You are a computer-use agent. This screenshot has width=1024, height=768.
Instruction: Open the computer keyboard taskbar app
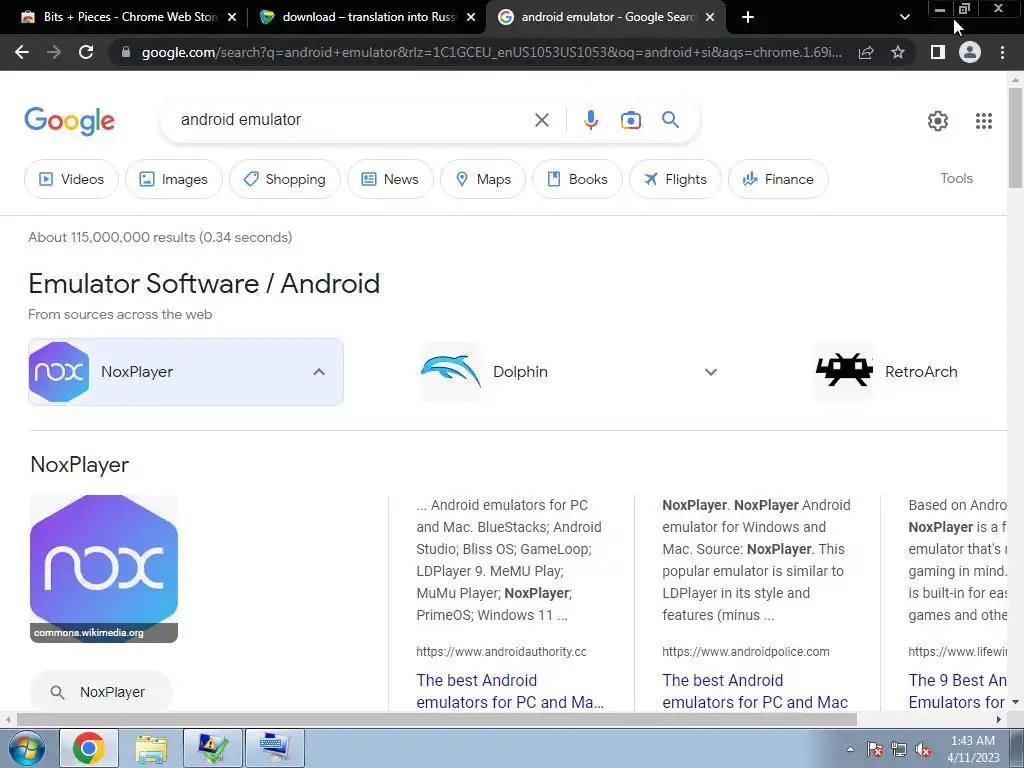(x=275, y=748)
